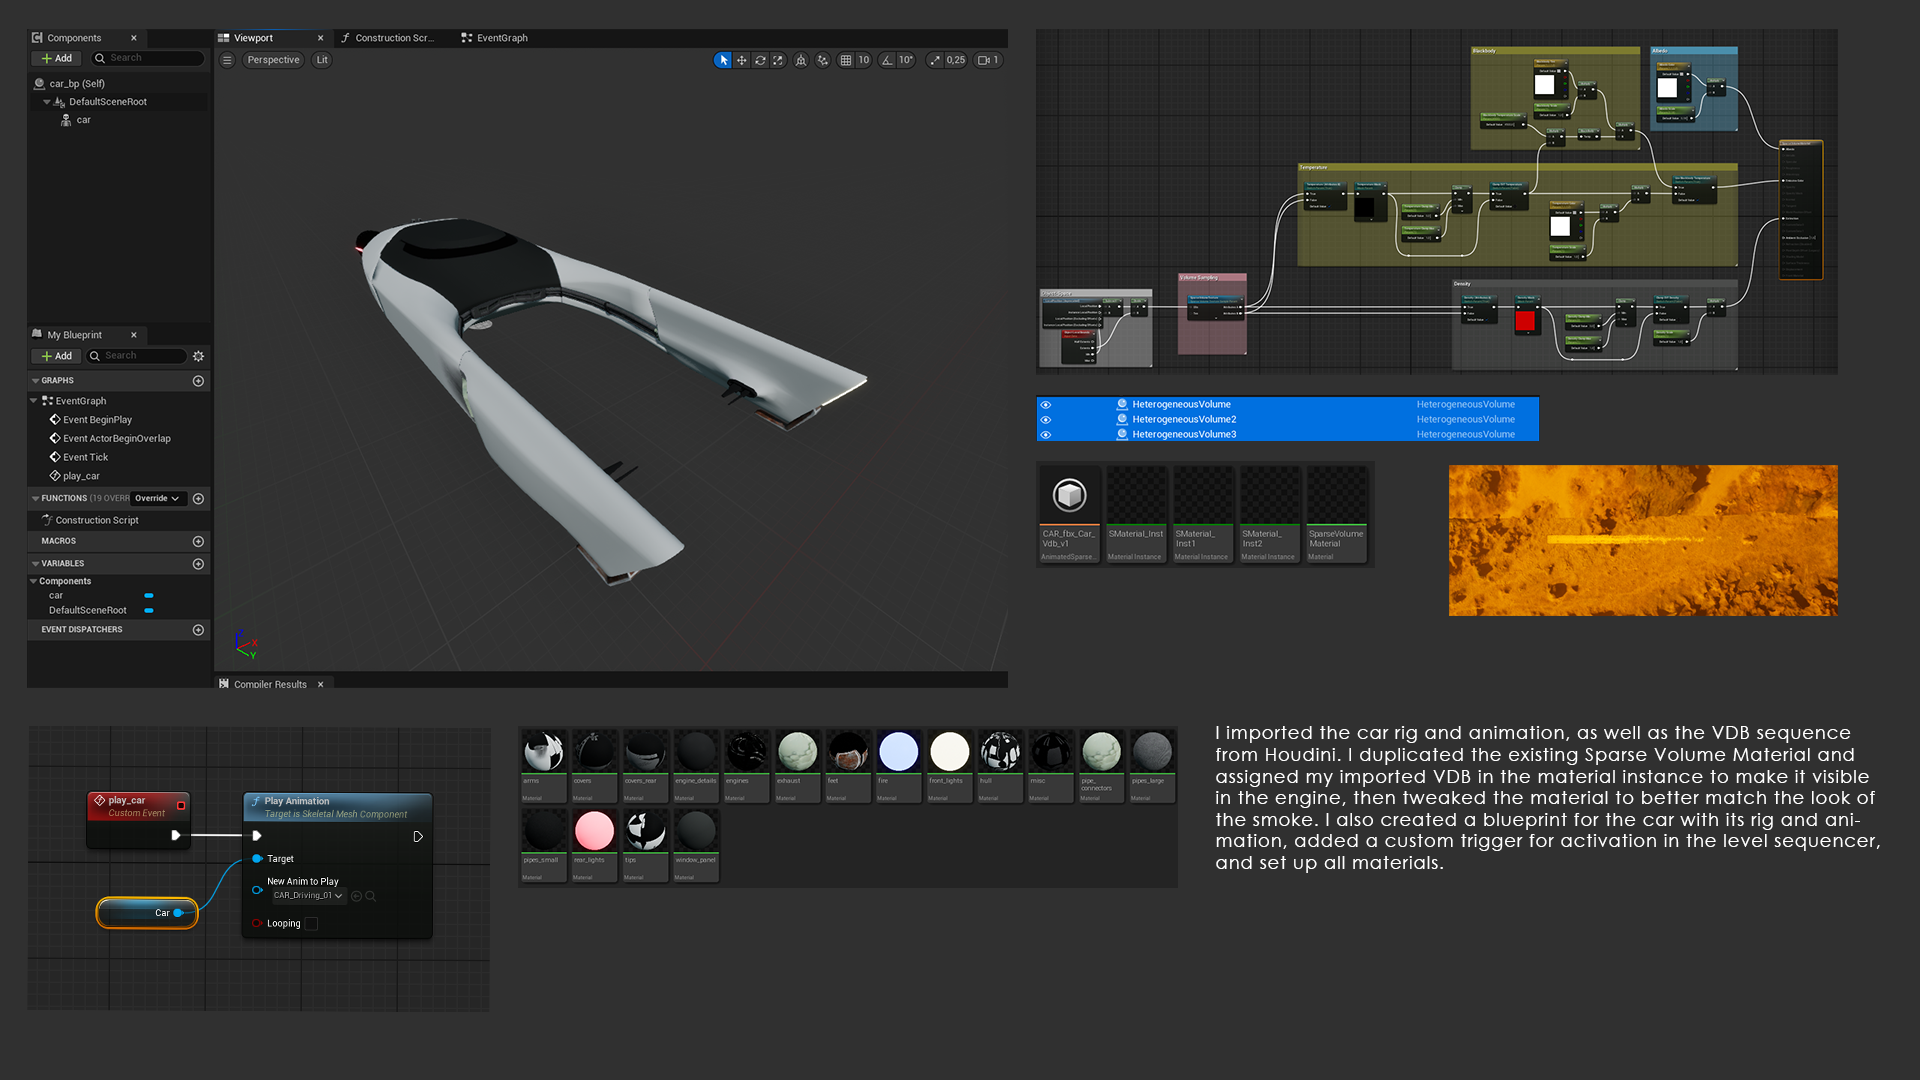Select the pink rear_lights material thumbnail

point(594,832)
